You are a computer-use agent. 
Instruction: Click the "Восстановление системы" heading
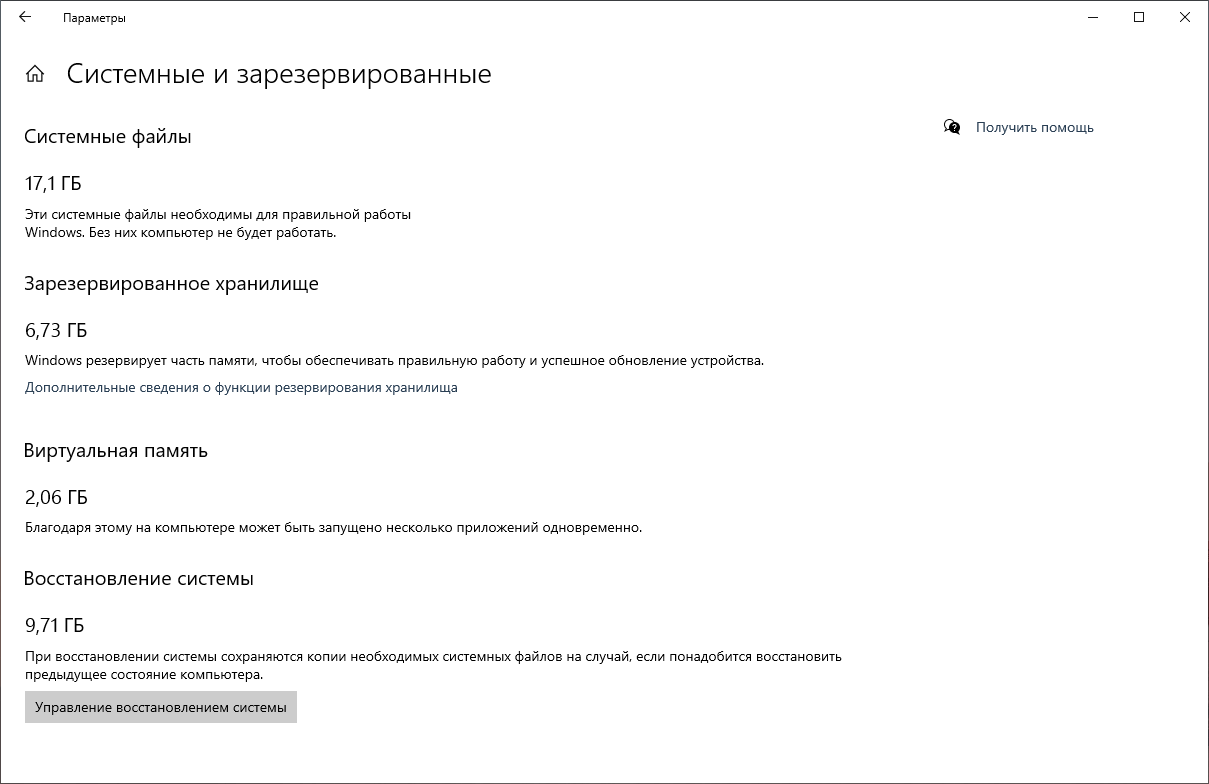tap(139, 578)
